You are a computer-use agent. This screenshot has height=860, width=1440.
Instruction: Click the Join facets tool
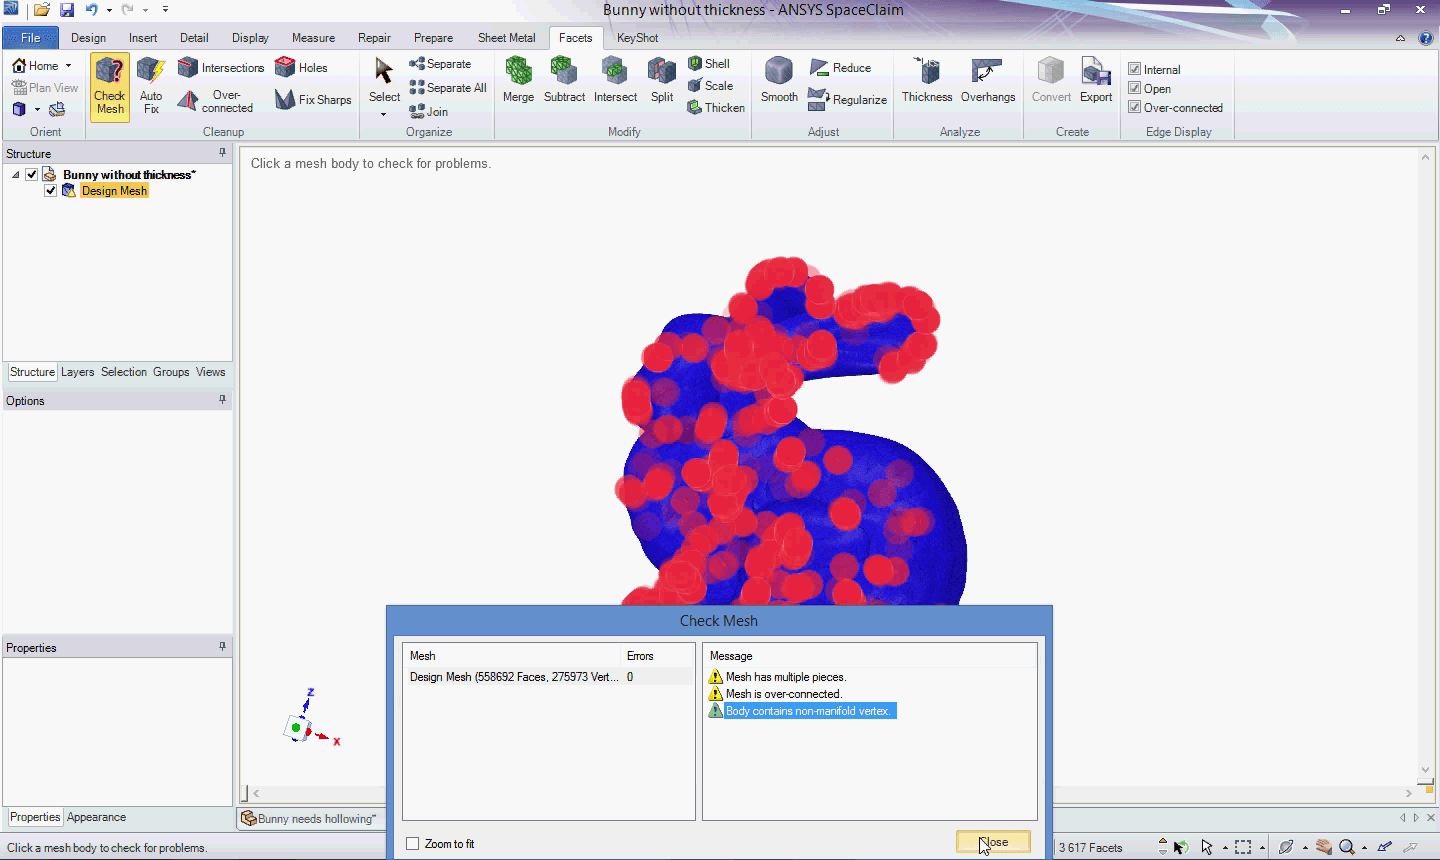429,112
